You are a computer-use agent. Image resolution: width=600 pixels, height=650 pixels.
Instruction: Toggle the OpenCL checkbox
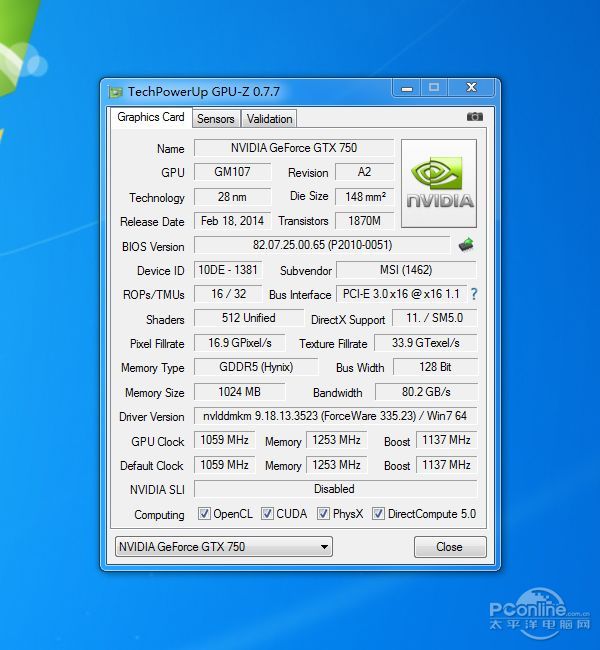click(204, 514)
